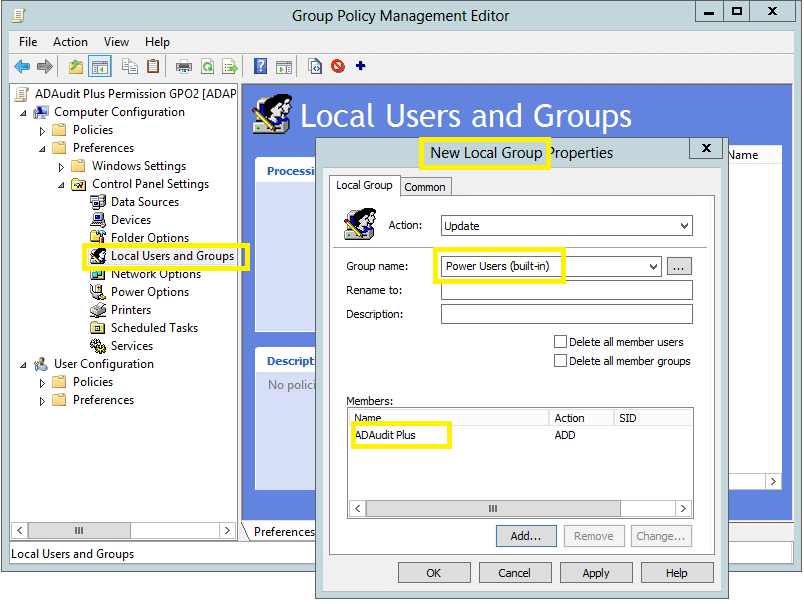Click the Print toolbar icon
The image size is (804, 604).
coord(184,67)
